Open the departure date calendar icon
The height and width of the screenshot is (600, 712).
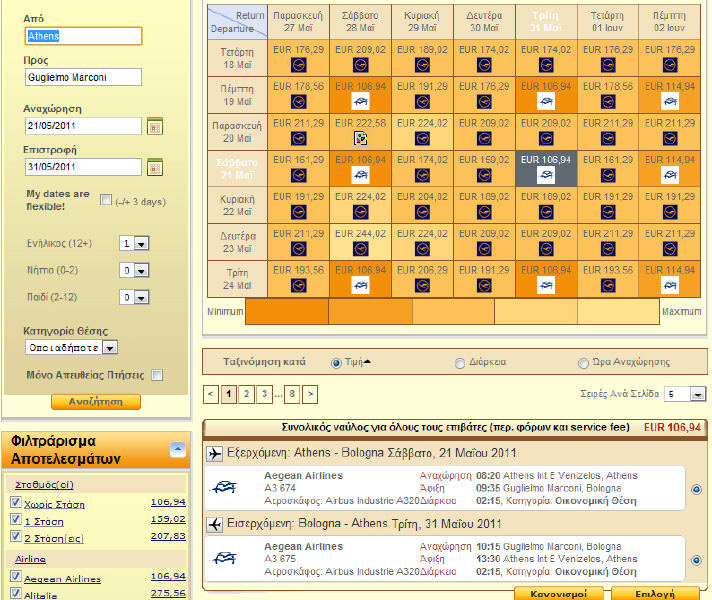click(x=155, y=126)
